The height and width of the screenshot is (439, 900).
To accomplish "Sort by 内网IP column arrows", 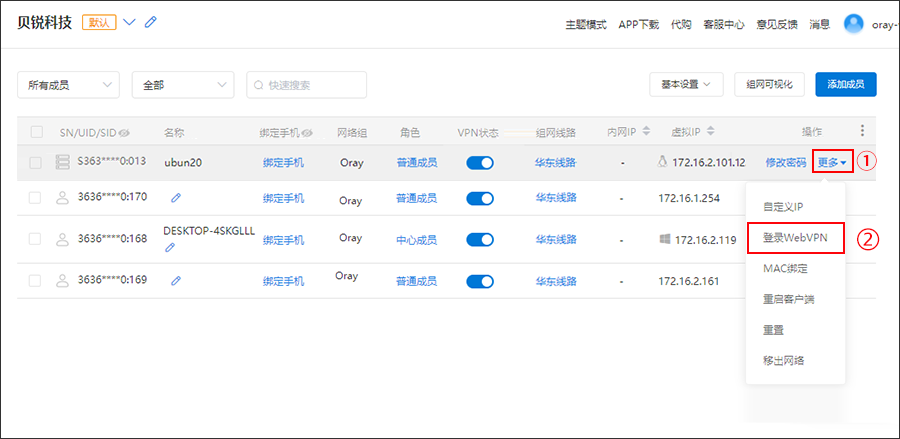I will coord(646,131).
